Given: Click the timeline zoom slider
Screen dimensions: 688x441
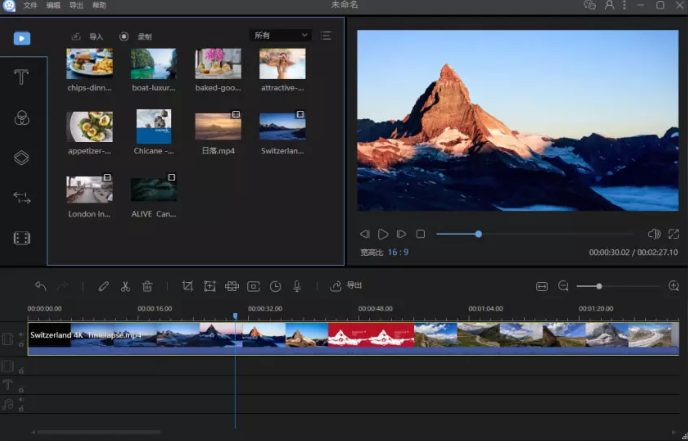Looking at the screenshot, I should [x=599, y=286].
